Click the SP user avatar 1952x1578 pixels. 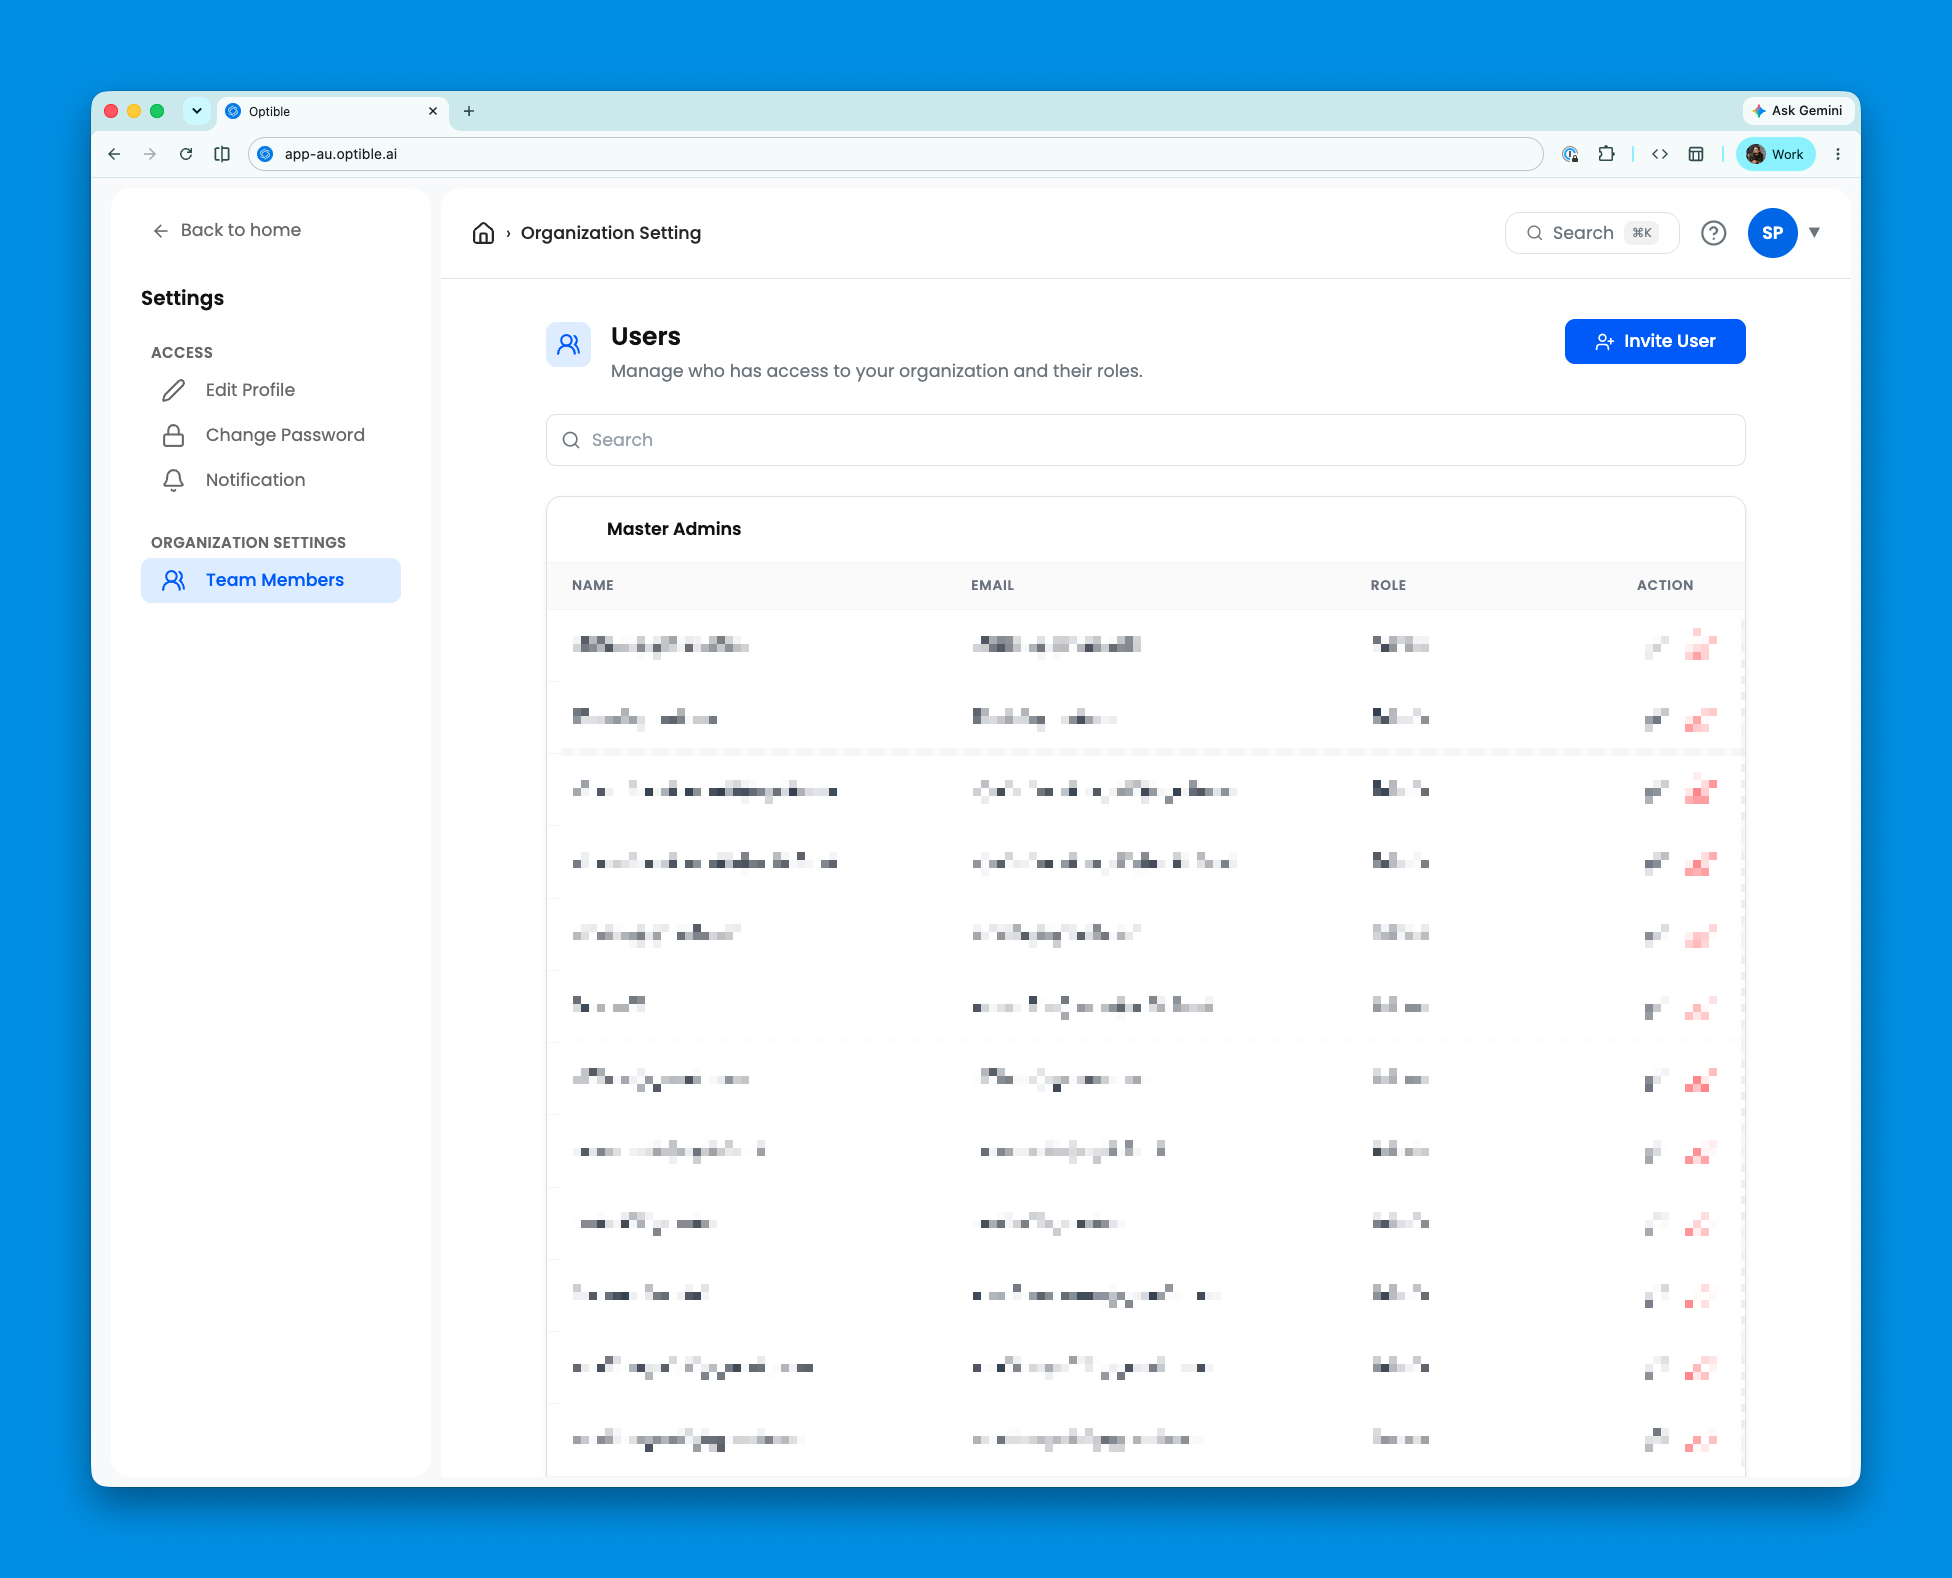tap(1772, 233)
